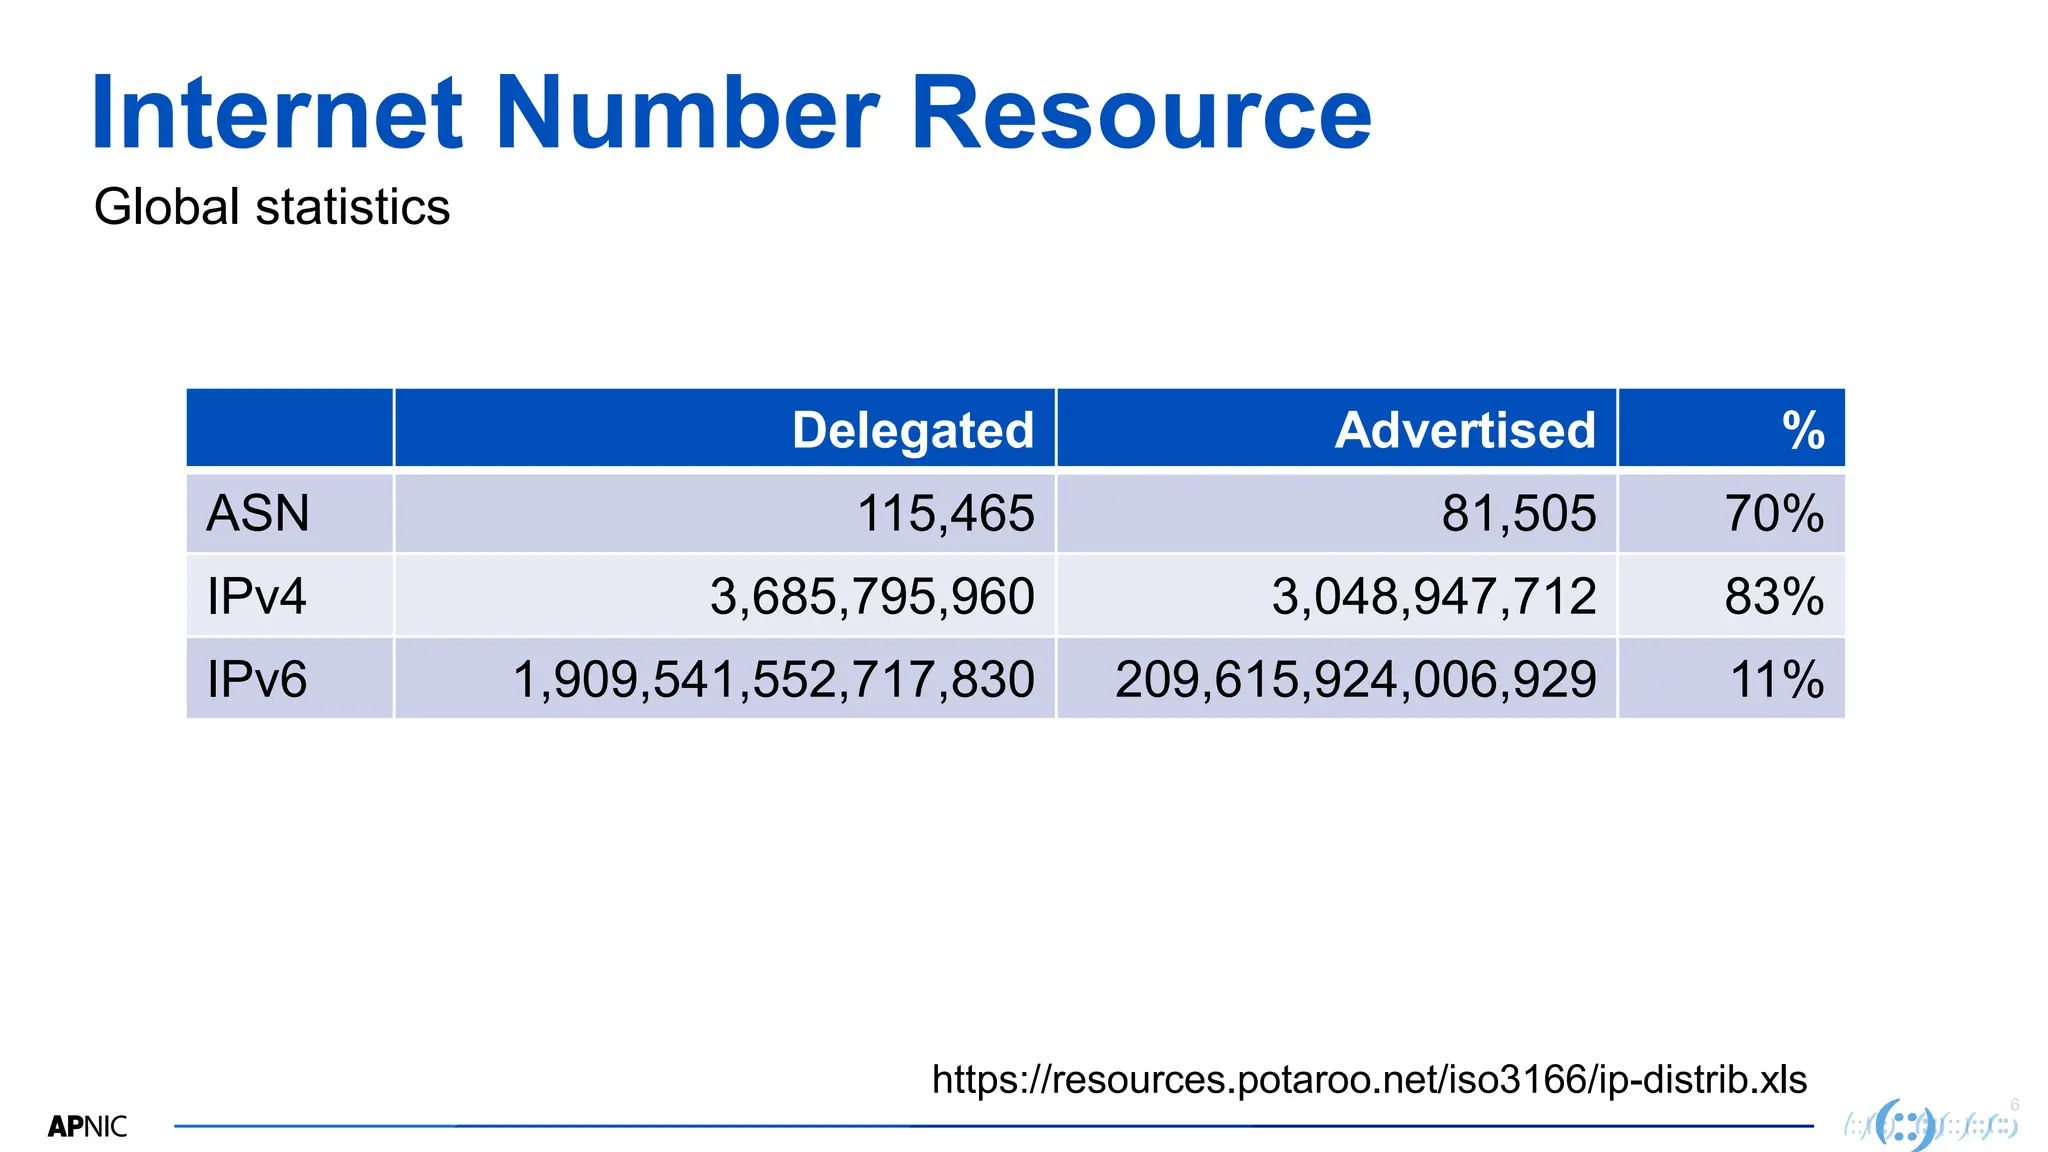Click the IPv4 row label
This screenshot has width=2048, height=1152.
pos(256,596)
